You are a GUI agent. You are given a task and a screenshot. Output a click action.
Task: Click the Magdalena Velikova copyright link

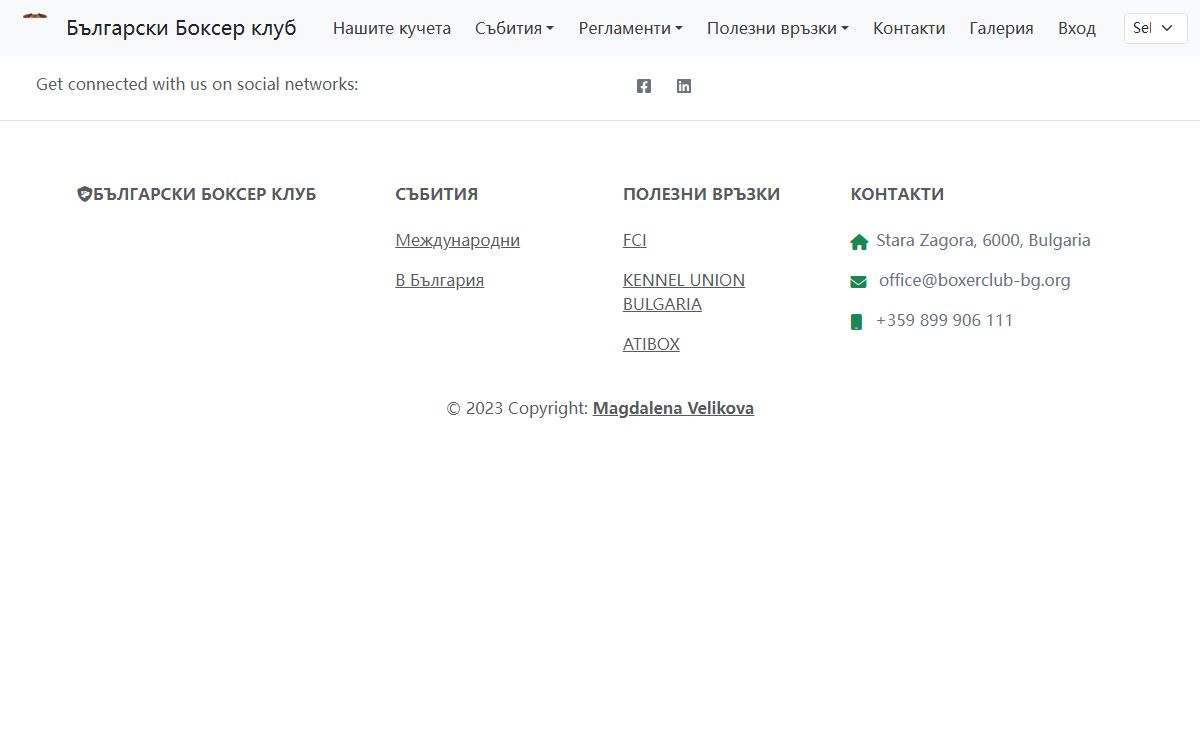673,408
